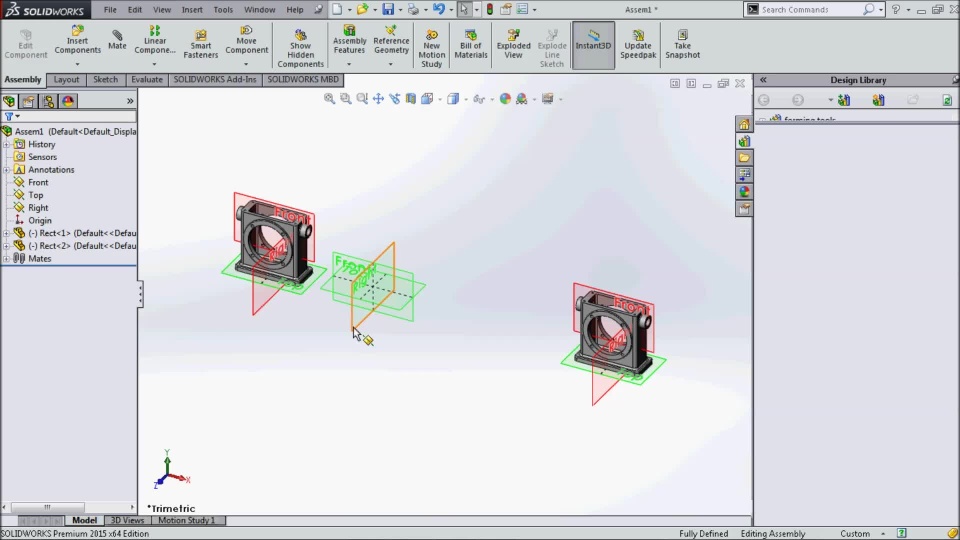Image resolution: width=960 pixels, height=540 pixels.
Task: Open the Edit menu
Action: (135, 10)
